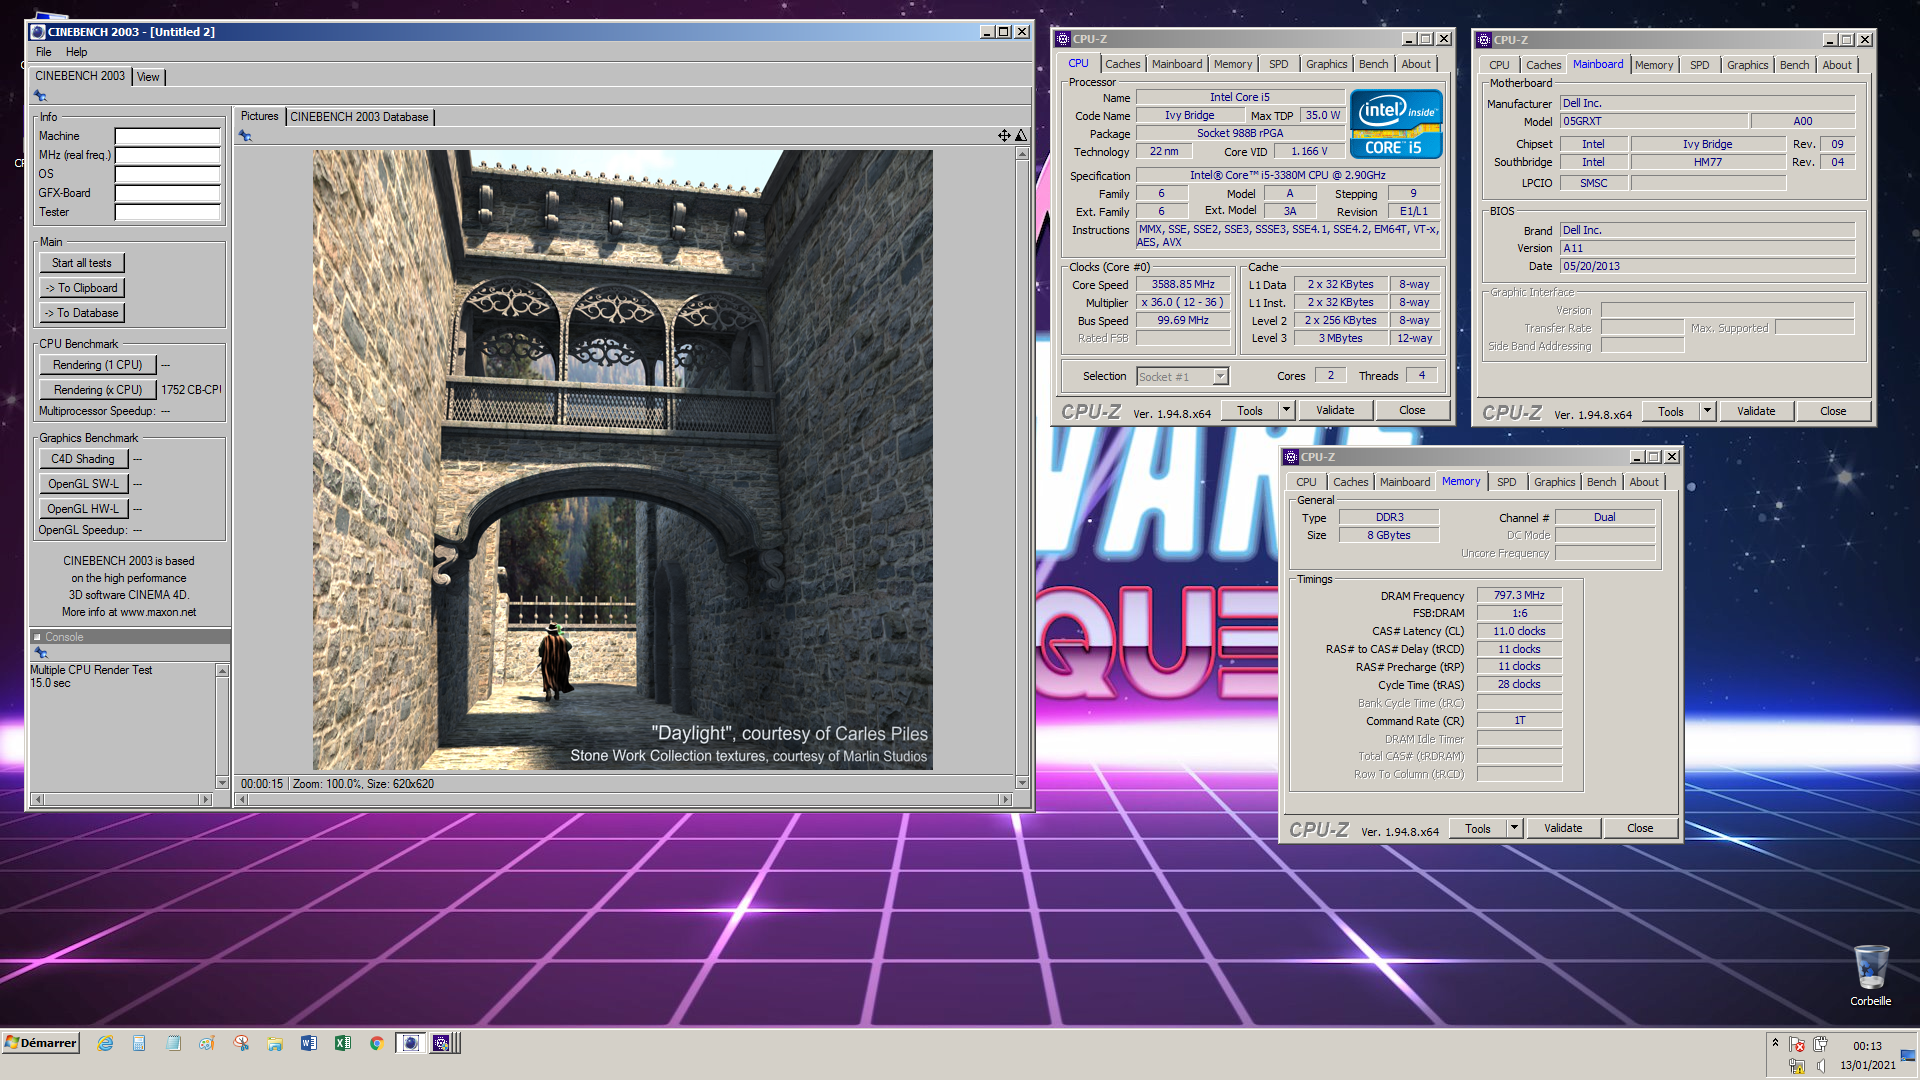Image resolution: width=1920 pixels, height=1080 pixels.
Task: Click the Console panel pin icon
Action: [41, 653]
